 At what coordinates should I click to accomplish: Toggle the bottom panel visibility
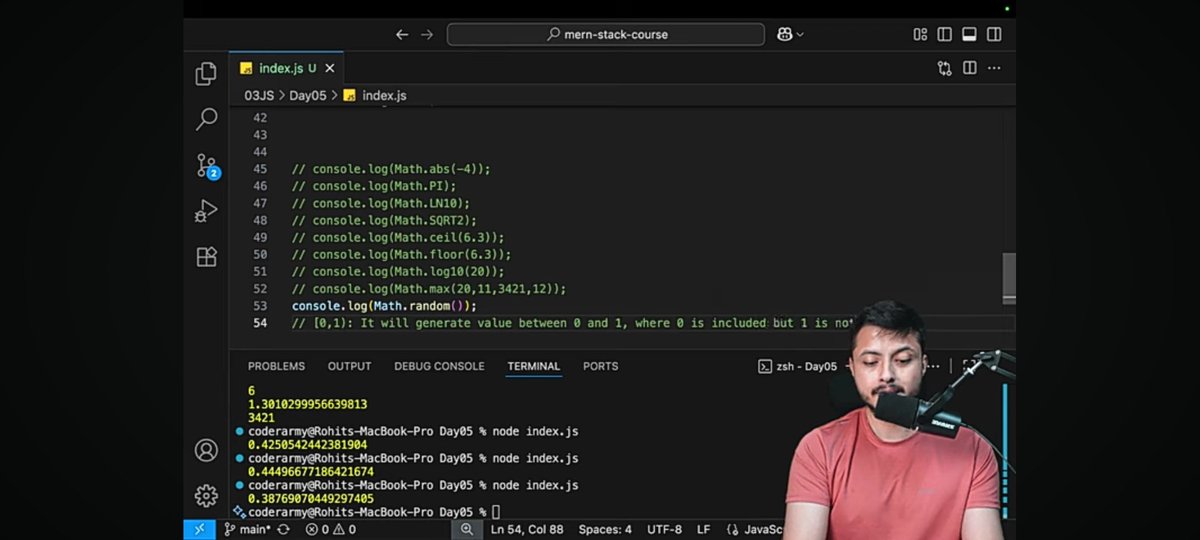[969, 34]
